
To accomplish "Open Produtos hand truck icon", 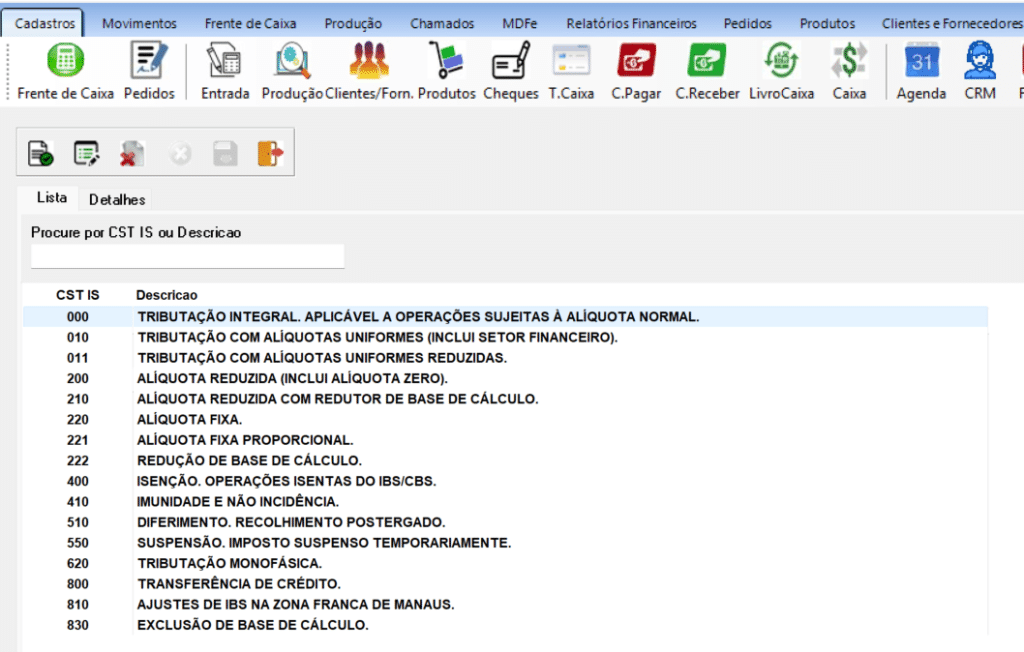I will pos(446,62).
